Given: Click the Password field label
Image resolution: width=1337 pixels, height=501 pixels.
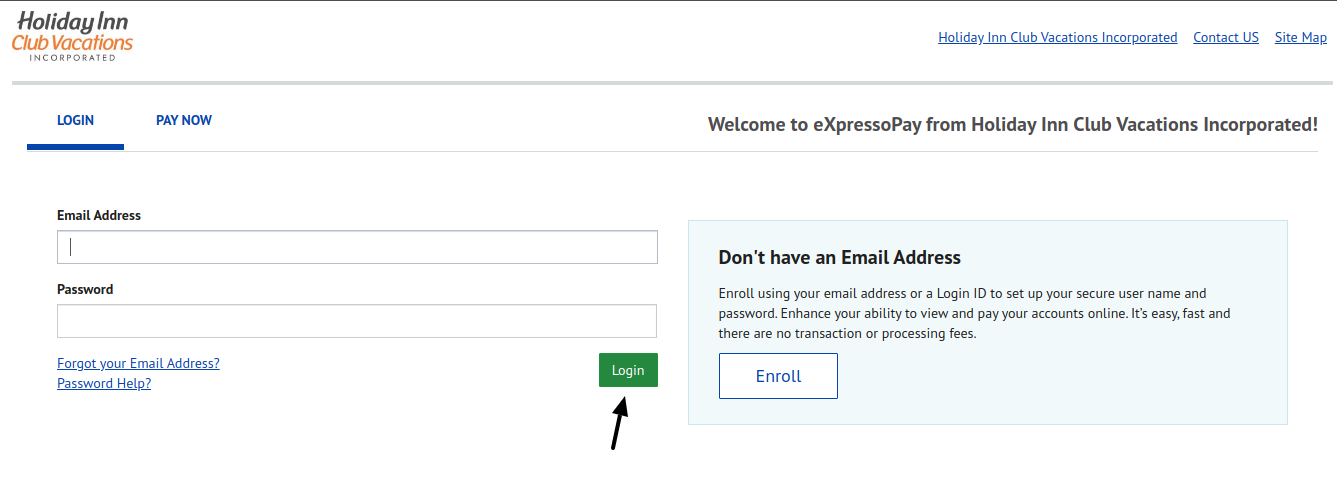Looking at the screenshot, I should (85, 289).
